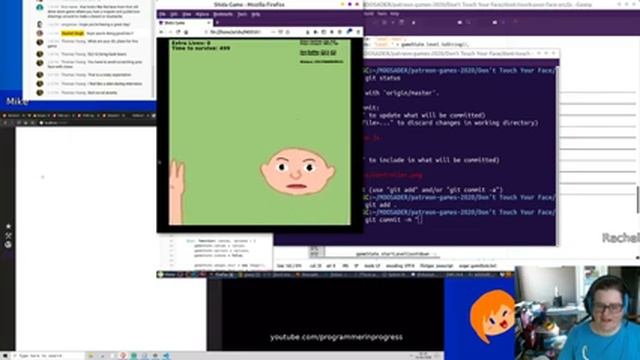
Task: Click the blue extension icon in Firefox toolbar
Action: click(x=349, y=31)
